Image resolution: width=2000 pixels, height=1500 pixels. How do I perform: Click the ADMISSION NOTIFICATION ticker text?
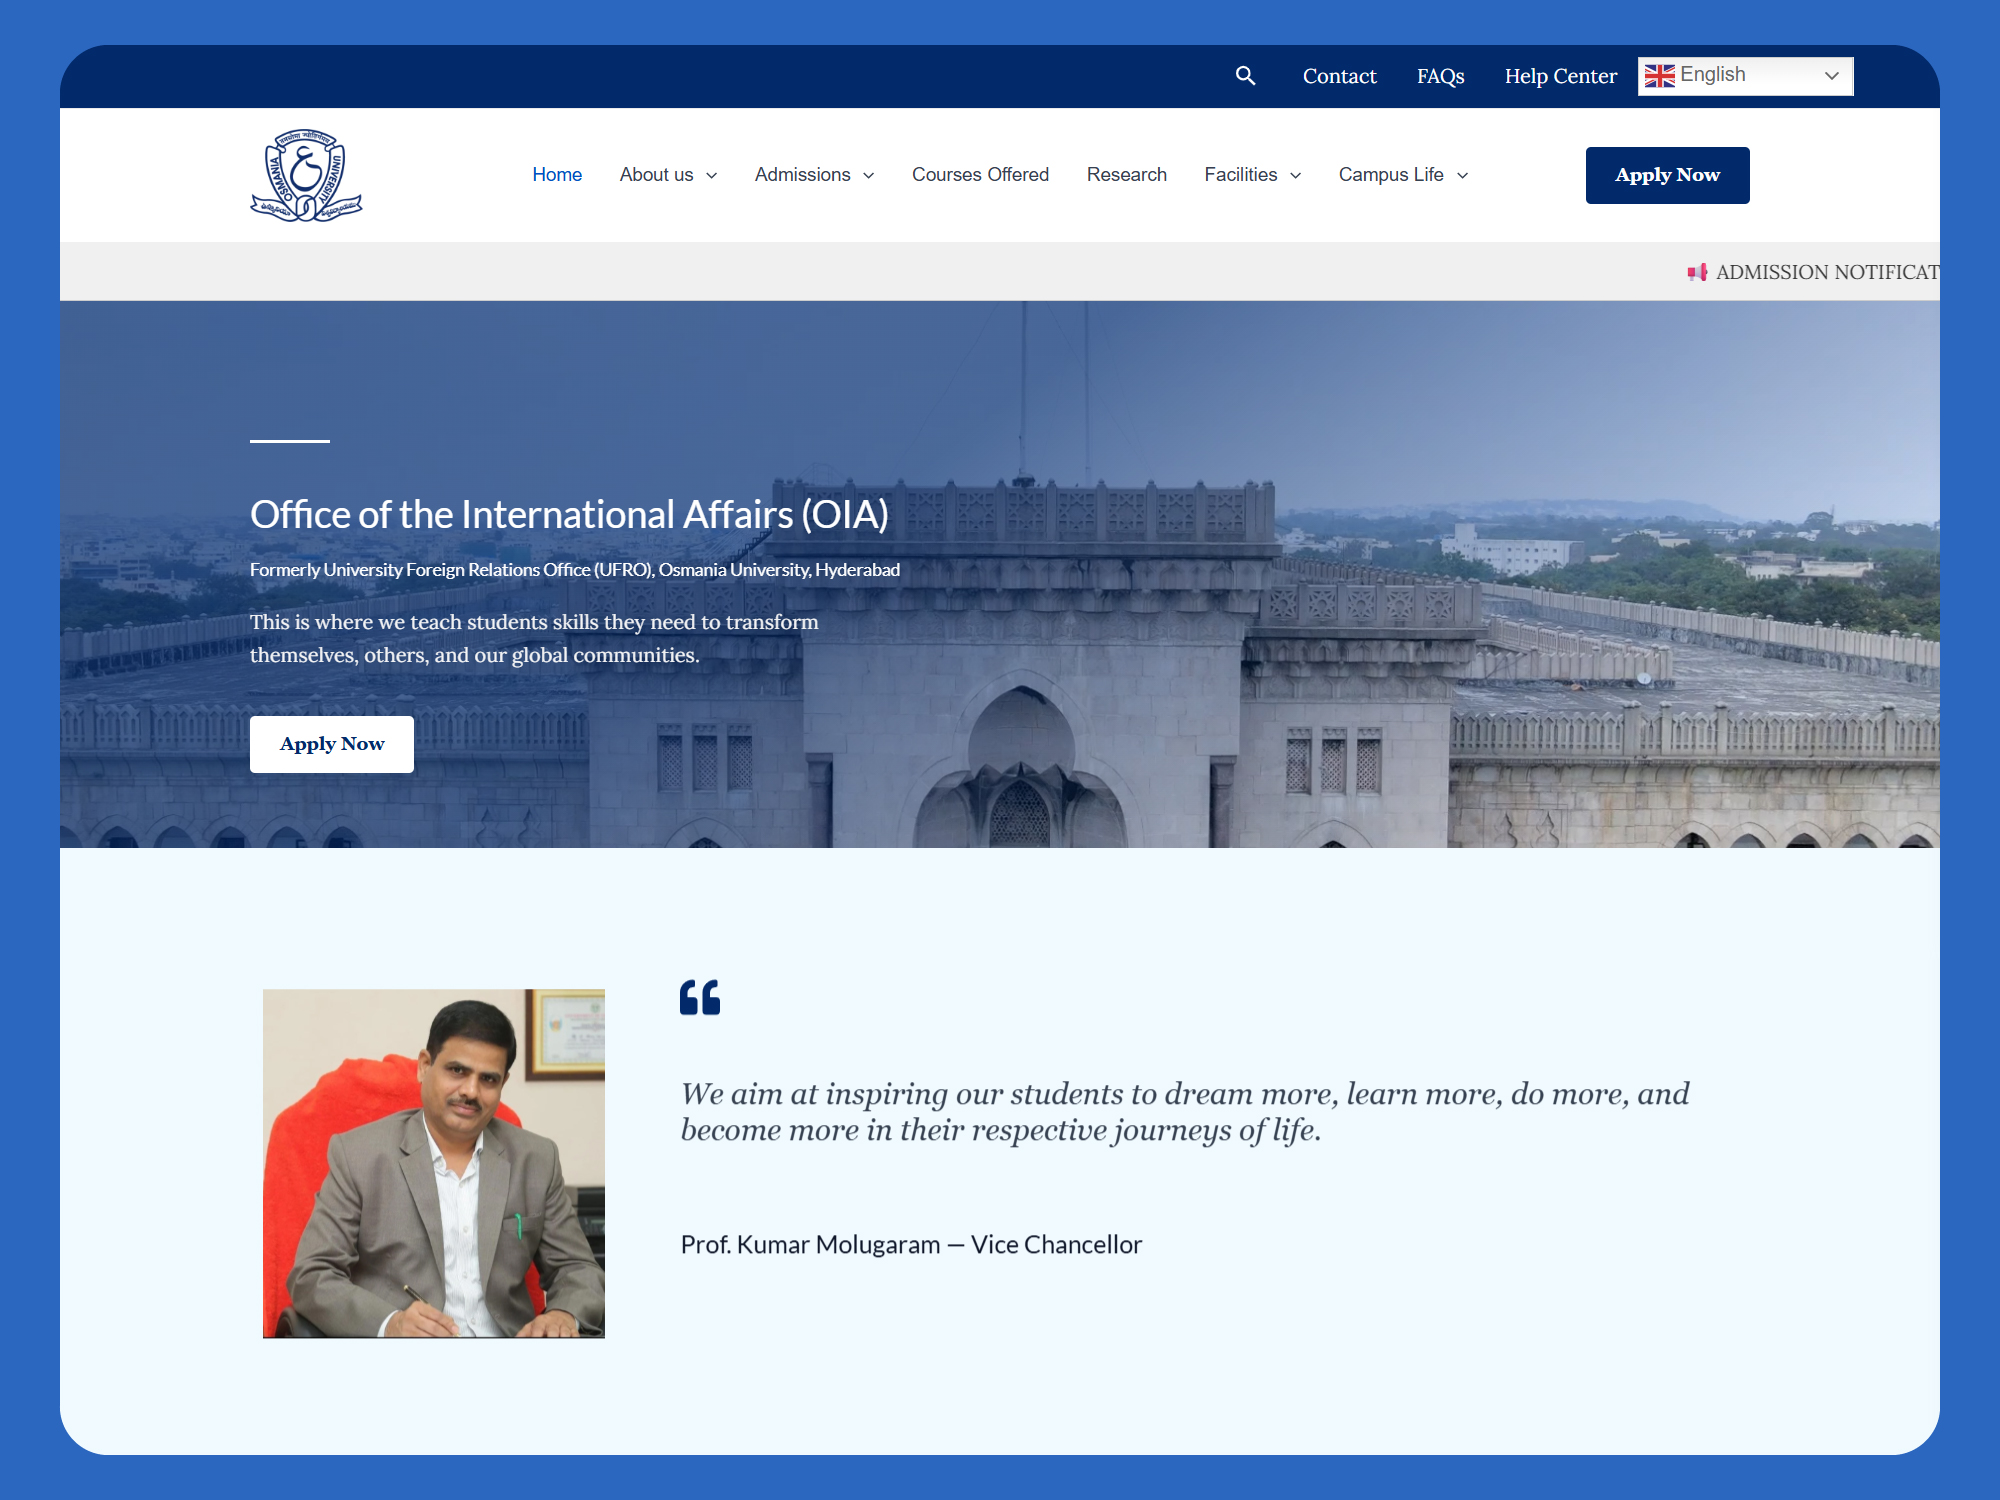1828,272
